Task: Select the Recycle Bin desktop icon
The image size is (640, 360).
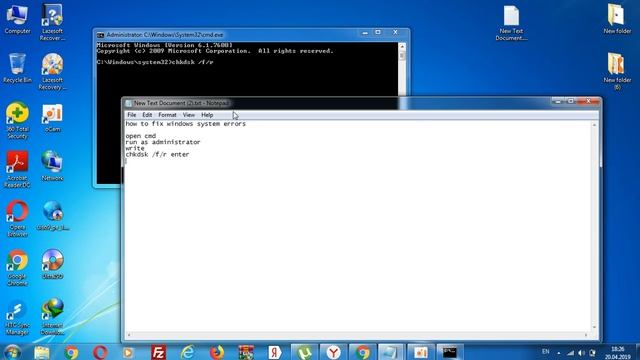Action: 17,69
